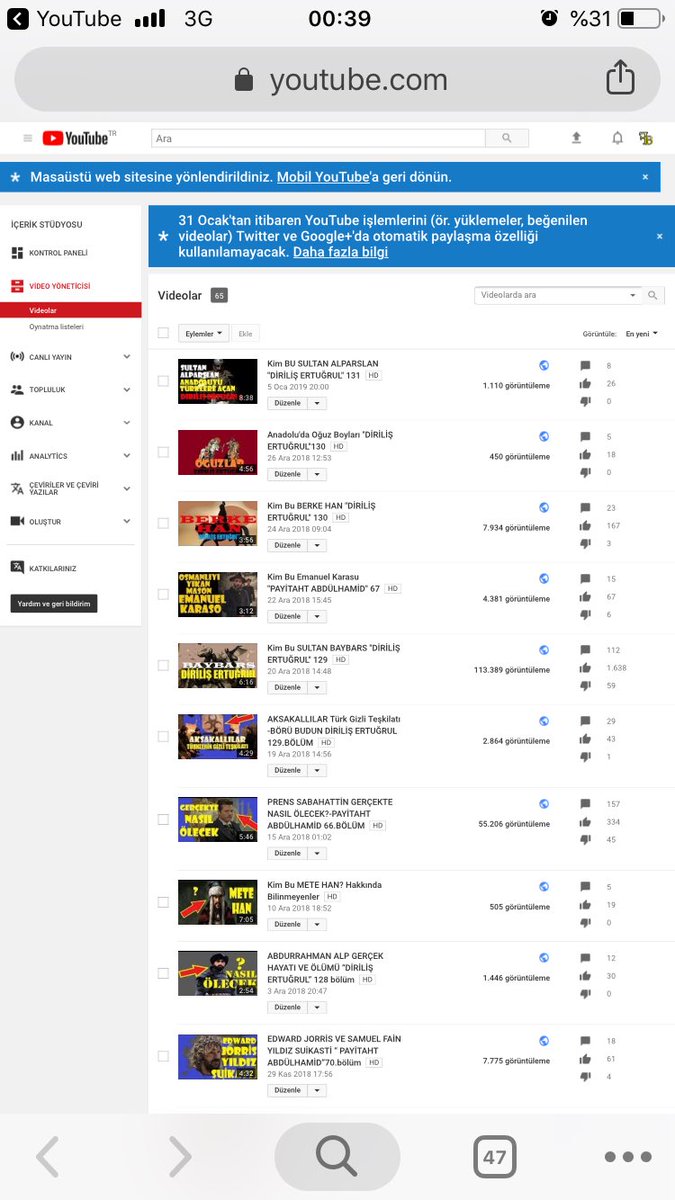Focus the top Ara search field
Image resolution: width=675 pixels, height=1200 pixels.
click(x=318, y=138)
